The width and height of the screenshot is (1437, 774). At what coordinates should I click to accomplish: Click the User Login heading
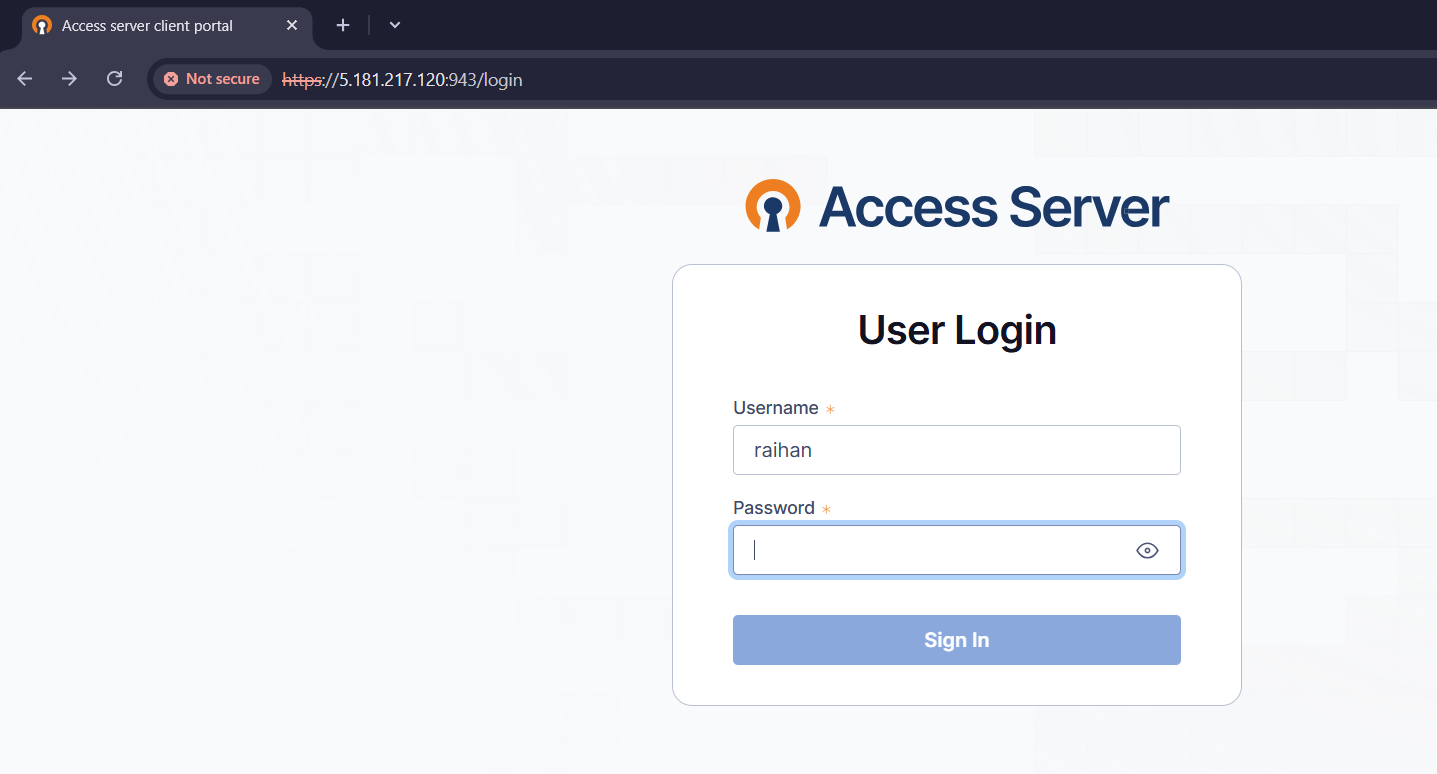[957, 330]
